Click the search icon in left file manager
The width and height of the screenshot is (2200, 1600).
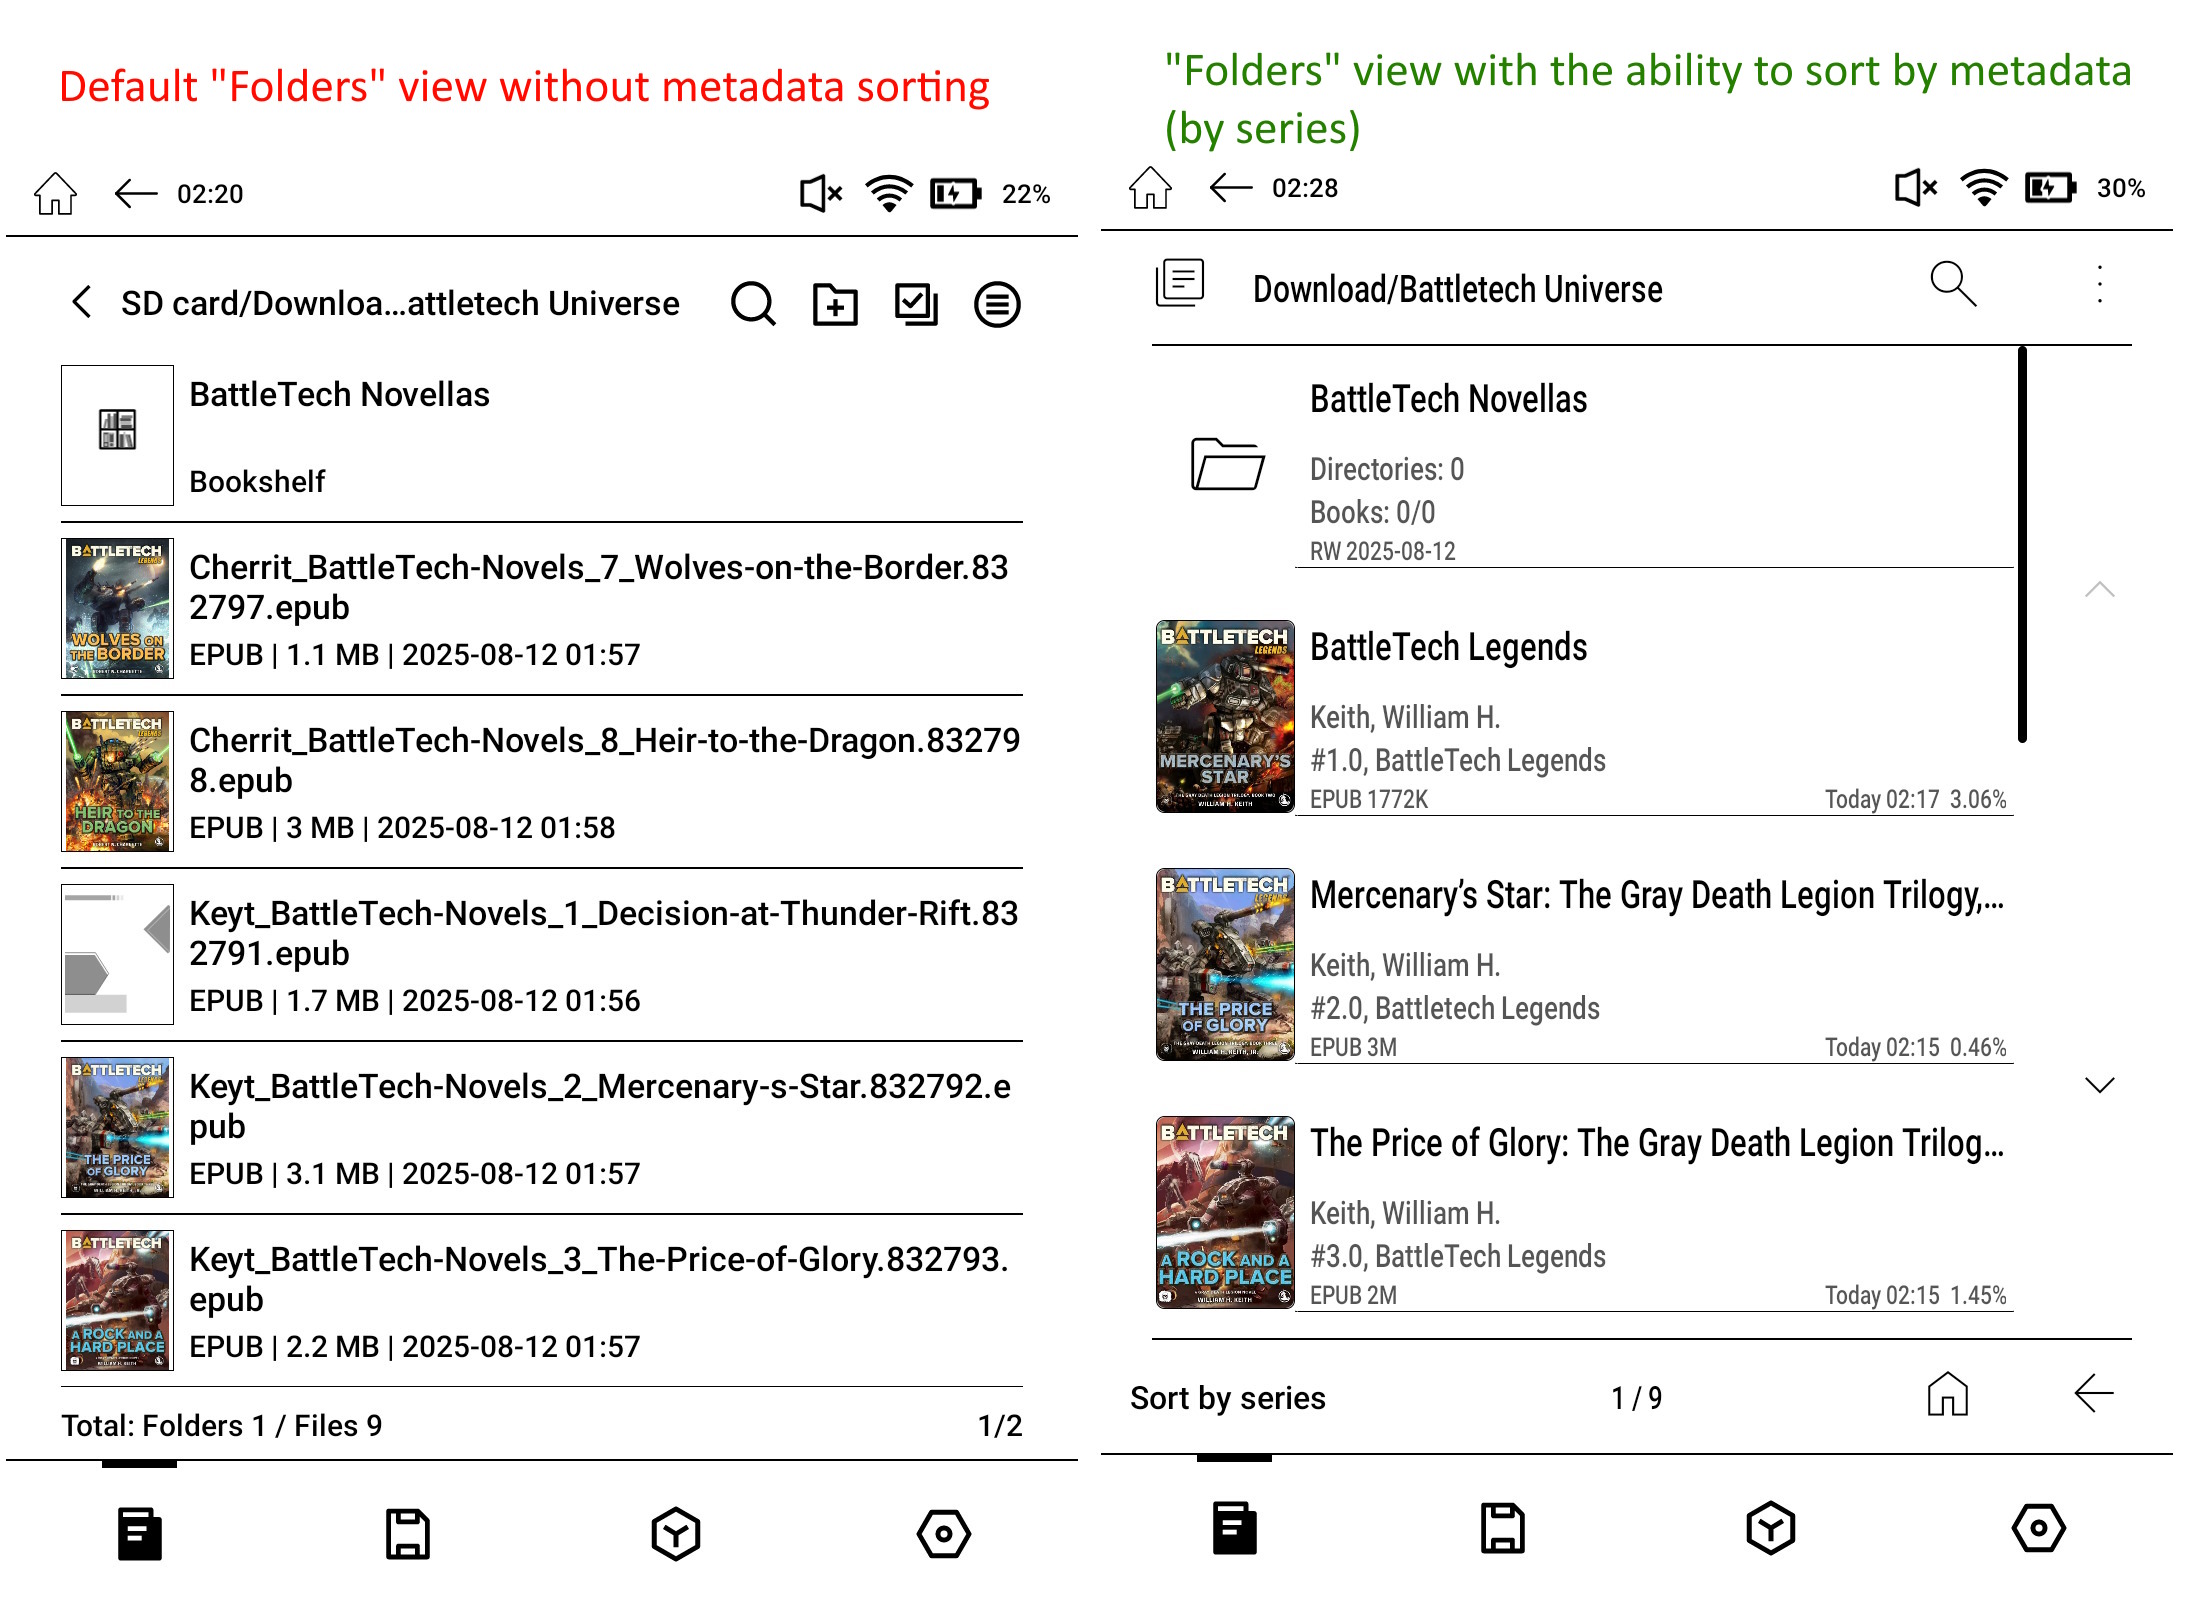click(x=753, y=304)
